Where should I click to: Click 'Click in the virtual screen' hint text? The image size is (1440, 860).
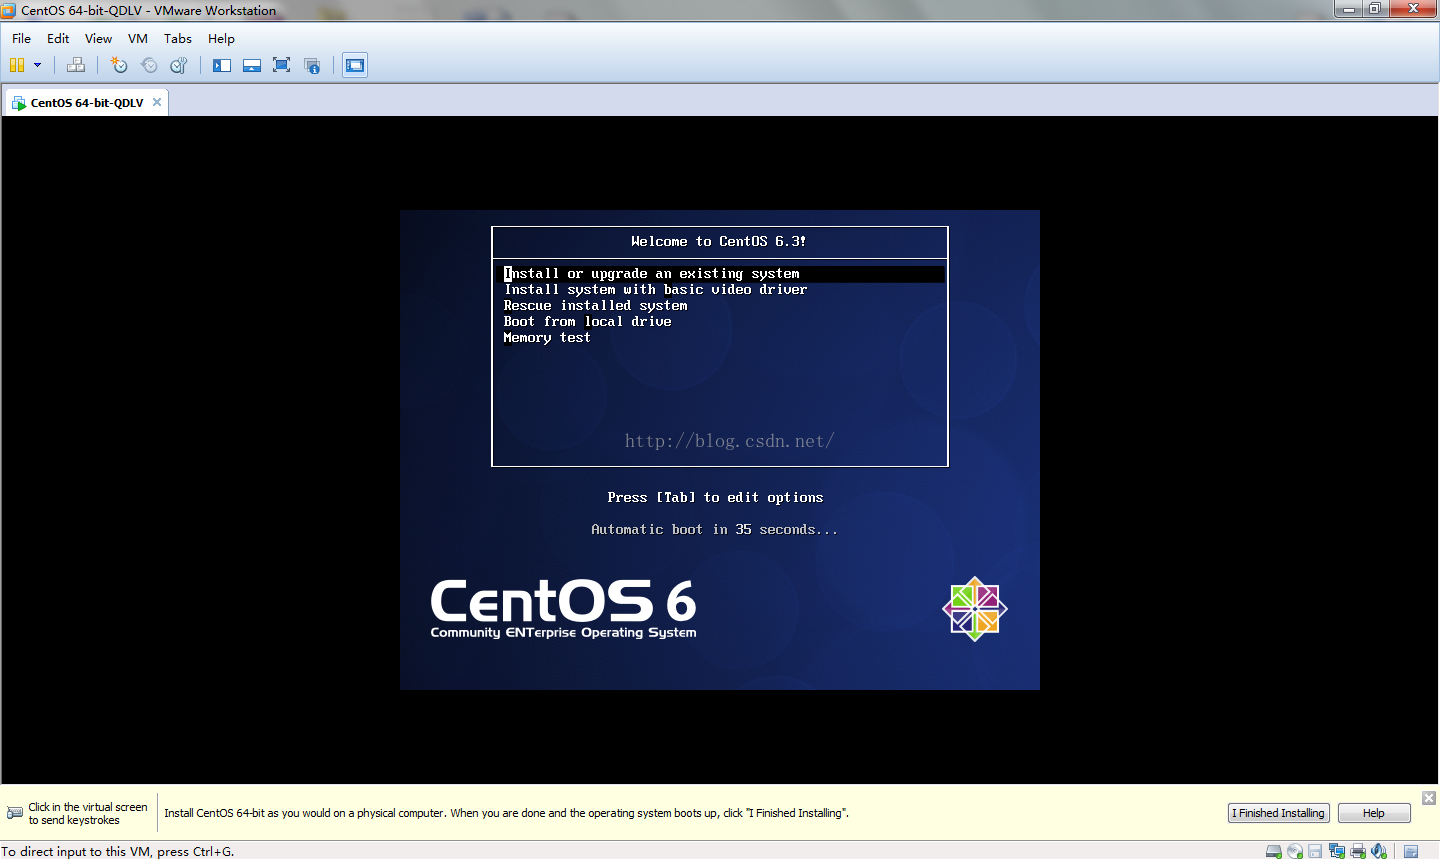coord(87,813)
